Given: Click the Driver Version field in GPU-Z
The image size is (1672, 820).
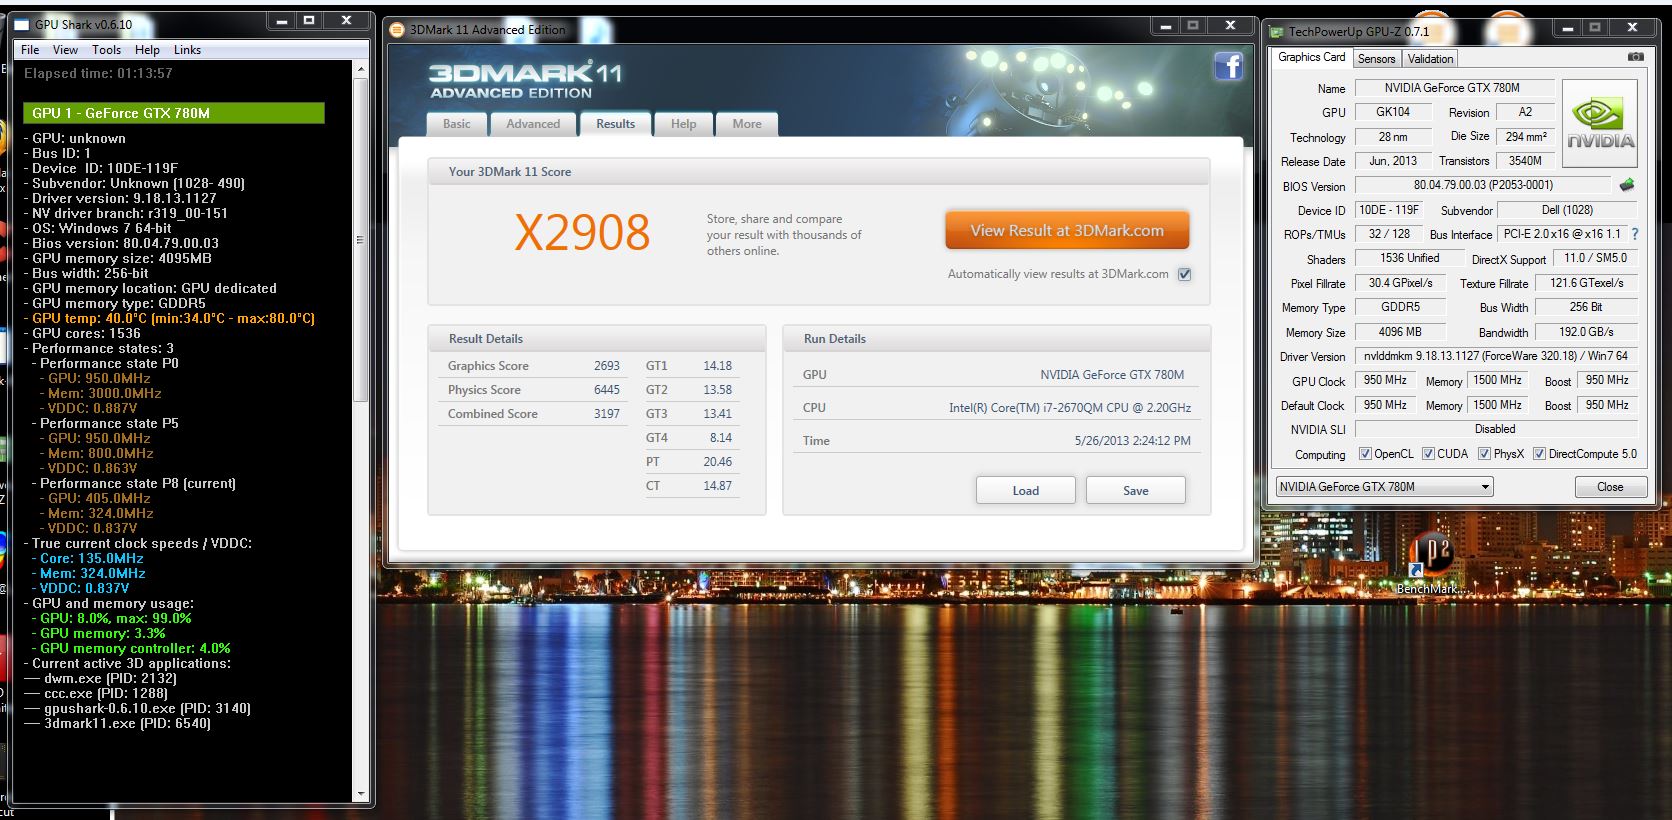Looking at the screenshot, I should [1496, 356].
